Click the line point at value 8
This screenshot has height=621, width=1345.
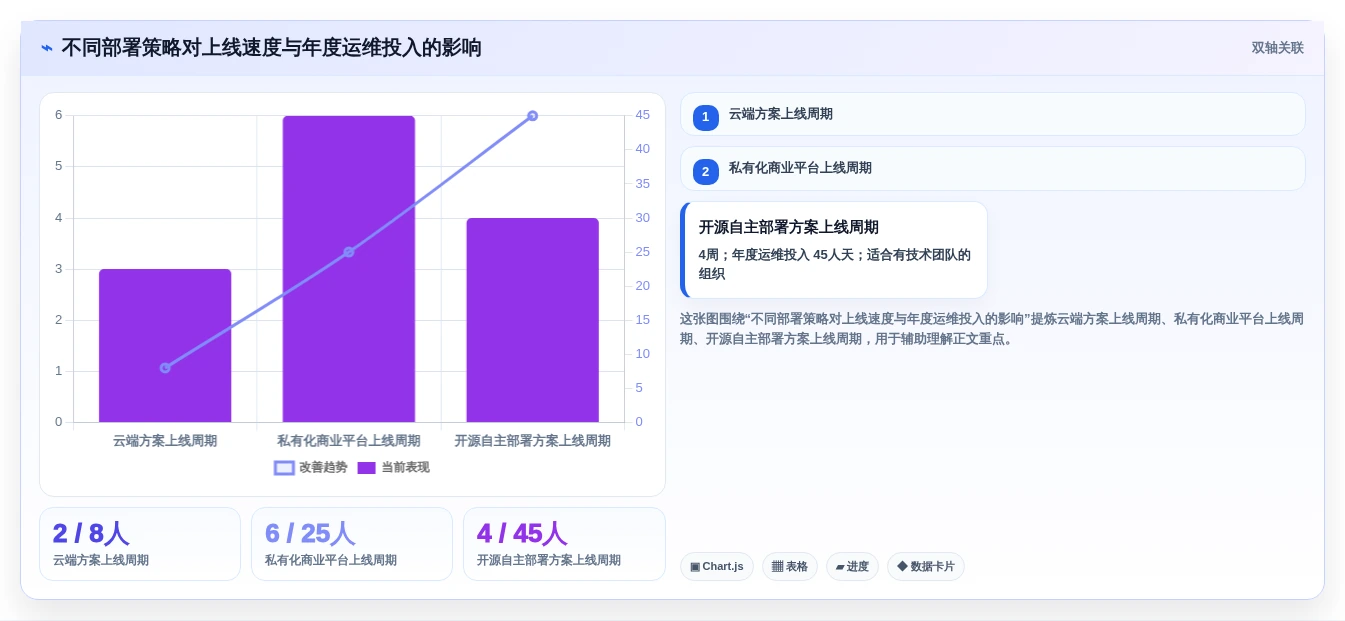point(165,368)
